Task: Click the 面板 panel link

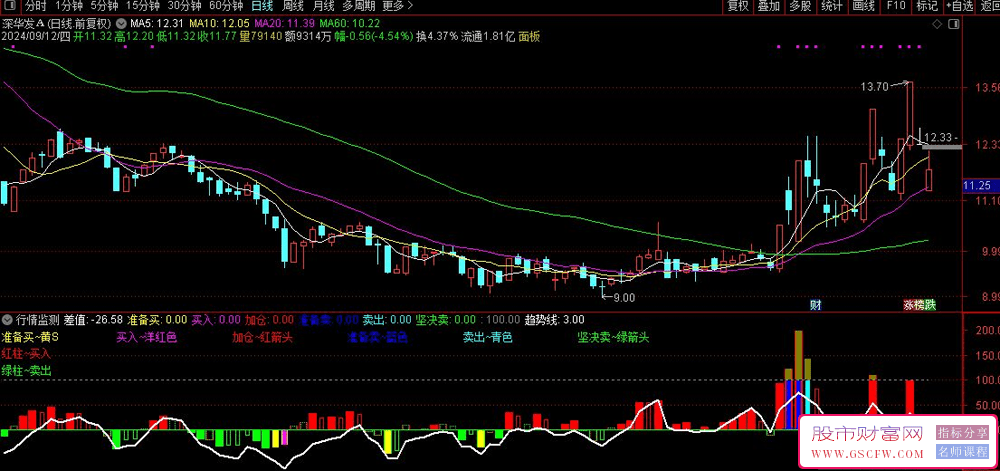Action: [529, 36]
